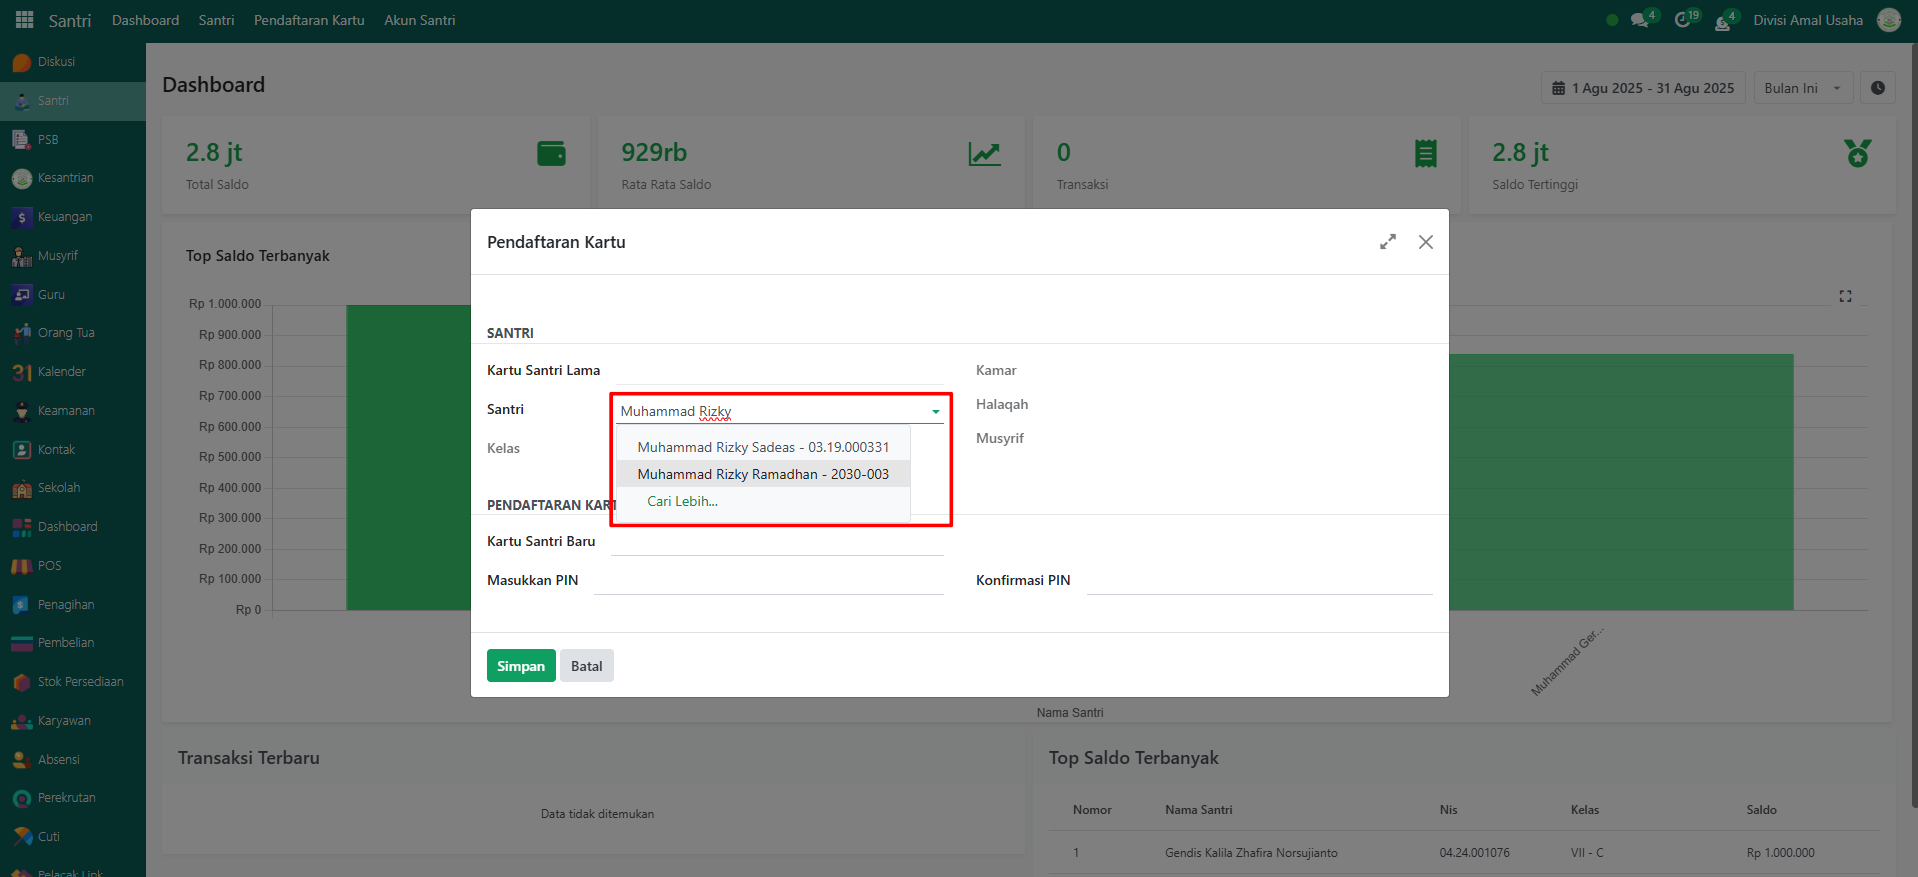Expand the Pendaftaran Kartu dialog to fullscreen
Screen dimensions: 1918x877
tap(1387, 242)
